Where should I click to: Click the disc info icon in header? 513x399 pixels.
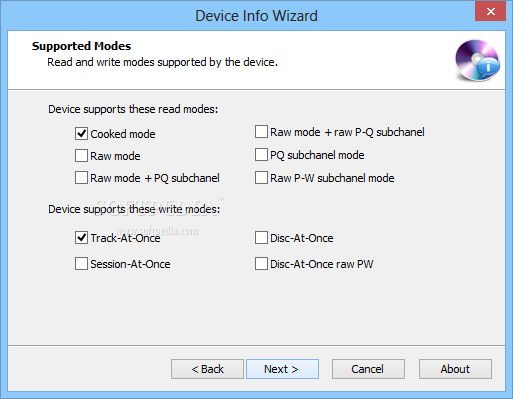click(477, 60)
